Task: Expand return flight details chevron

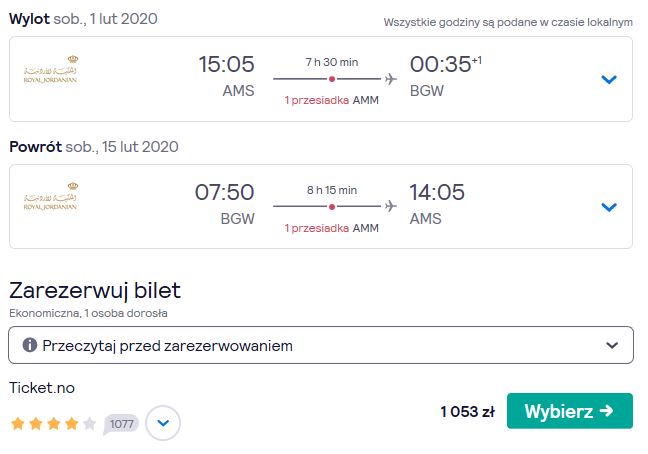Action: pyautogui.click(x=609, y=207)
